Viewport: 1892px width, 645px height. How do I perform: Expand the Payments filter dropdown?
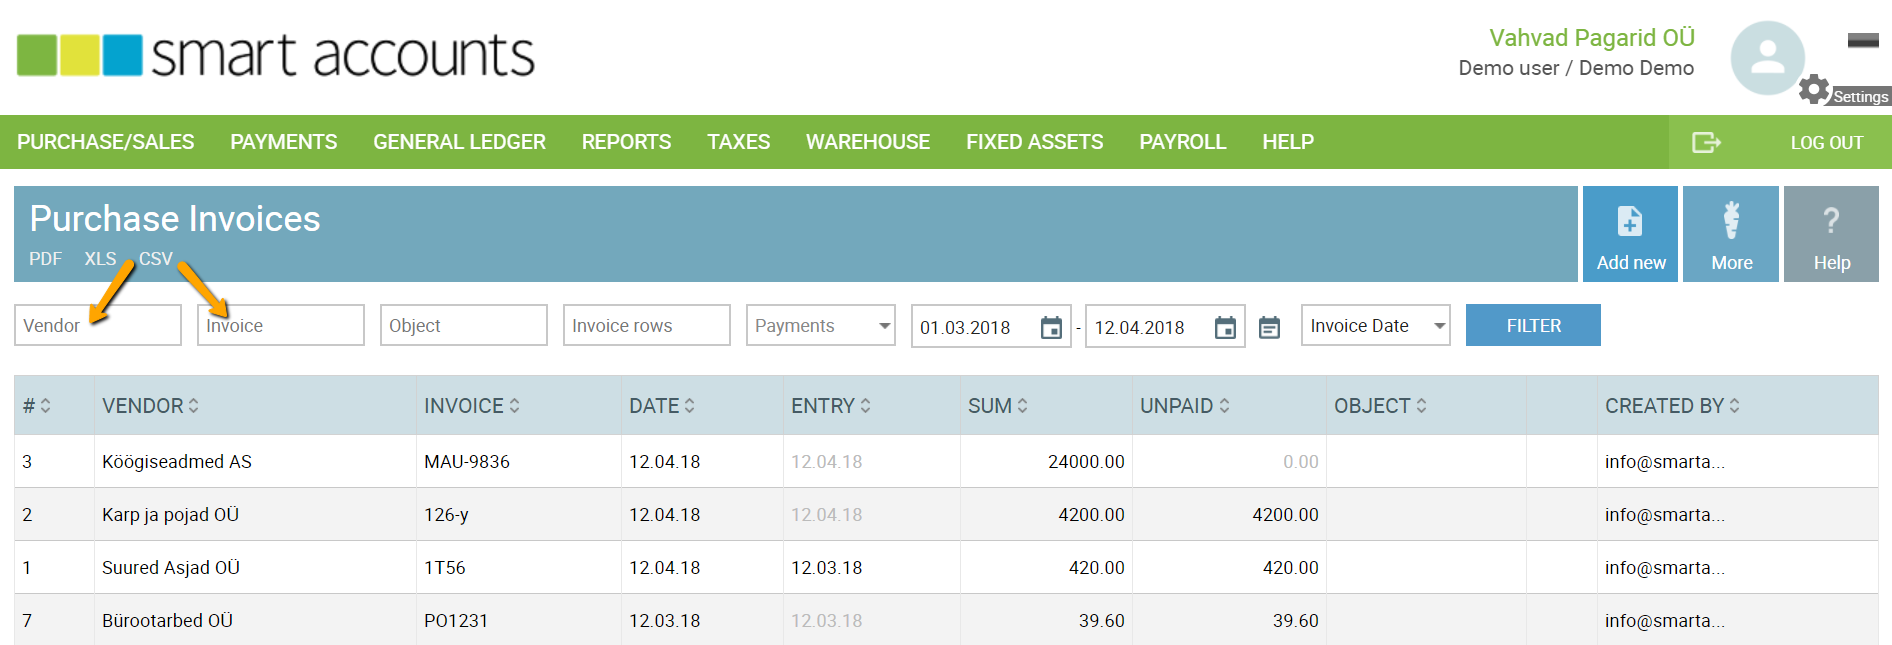coord(821,325)
